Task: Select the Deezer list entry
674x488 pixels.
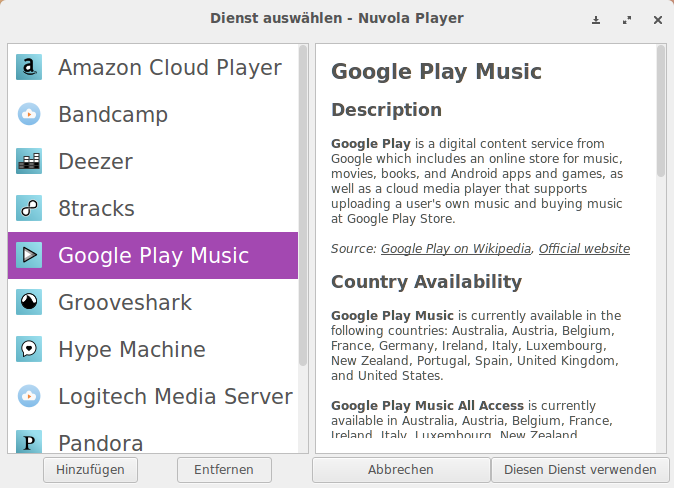Action: [x=95, y=162]
